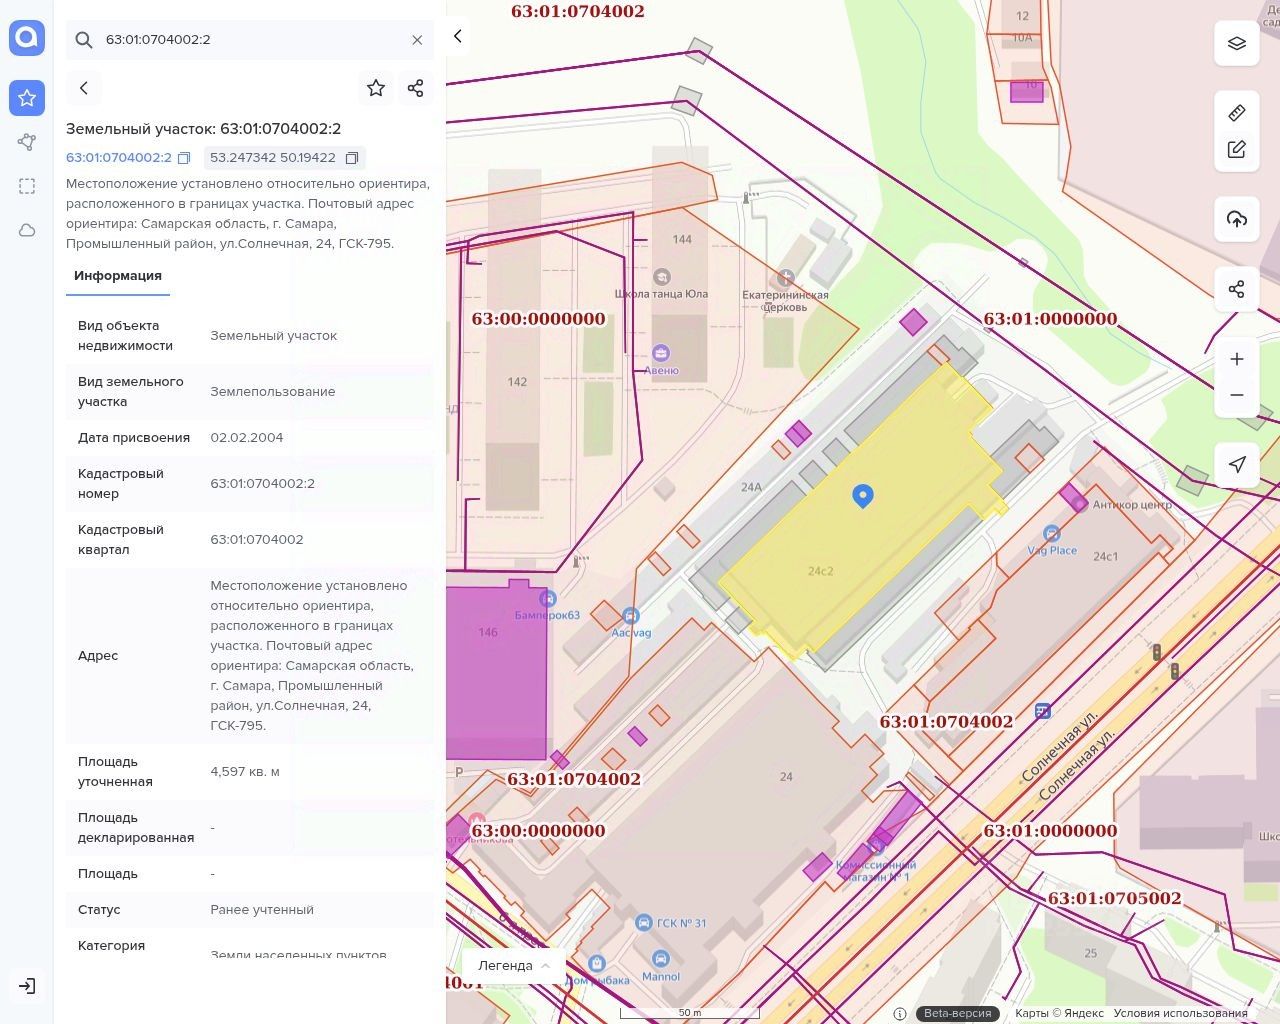The height and width of the screenshot is (1024, 1280).
Task: Add parcel to favorites with star button
Action: coord(376,88)
